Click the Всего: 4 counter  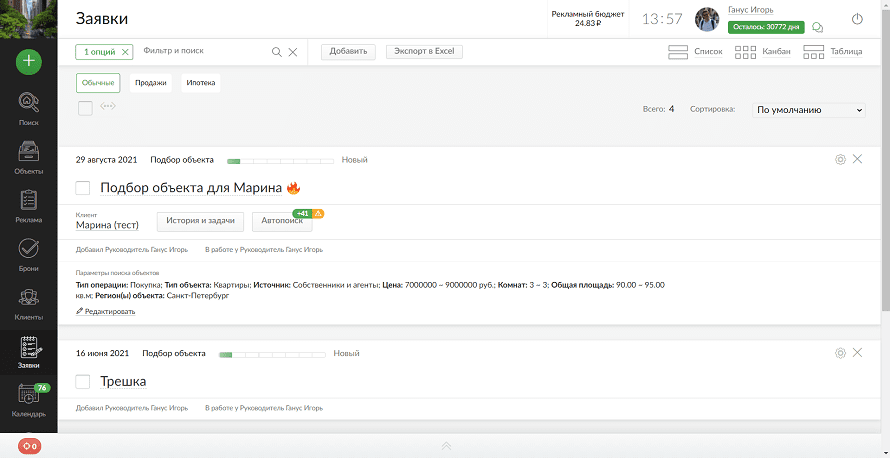[658, 110]
